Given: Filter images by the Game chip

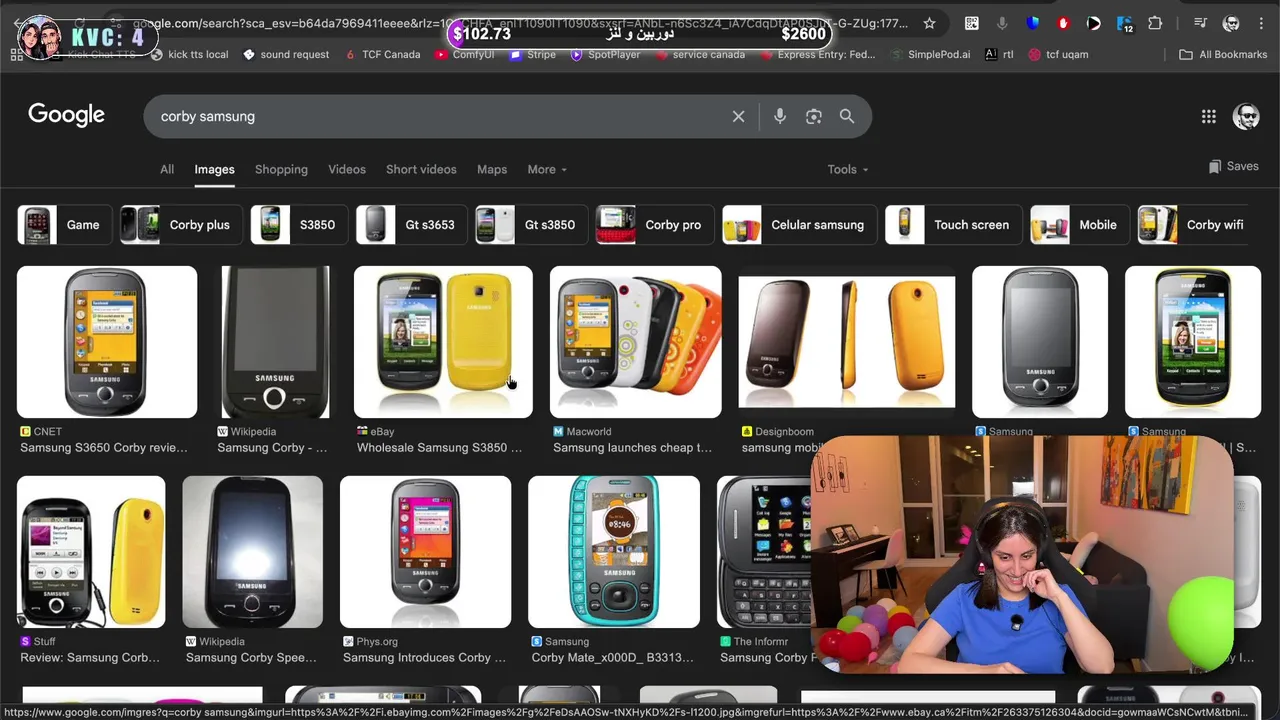Looking at the screenshot, I should 64,225.
